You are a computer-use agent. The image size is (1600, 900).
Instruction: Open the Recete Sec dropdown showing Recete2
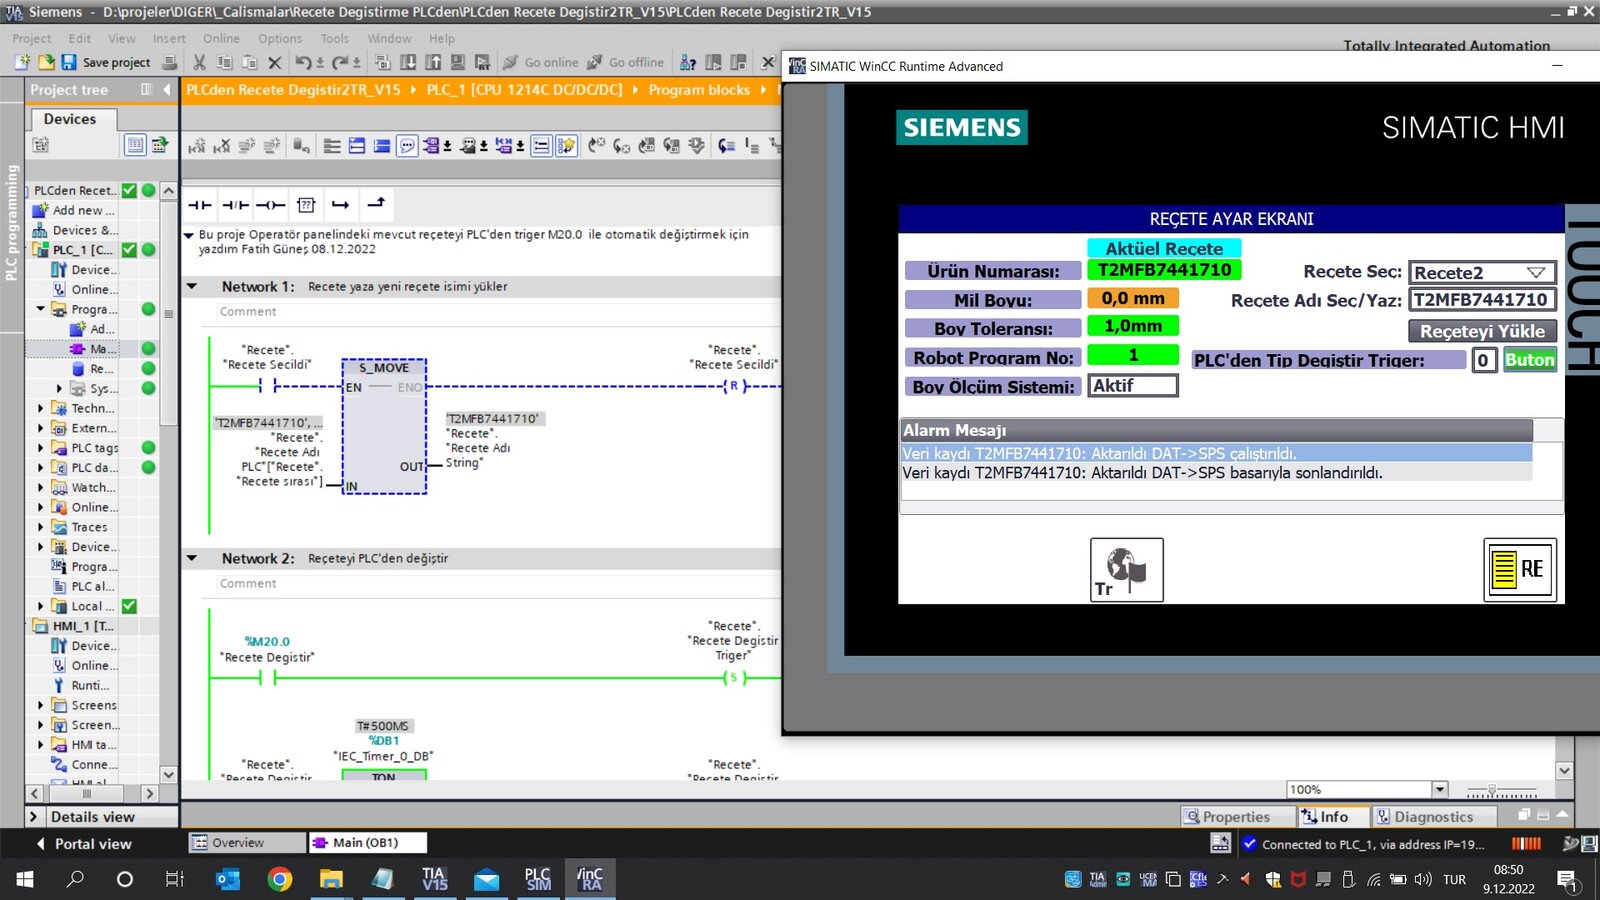pyautogui.click(x=1482, y=272)
